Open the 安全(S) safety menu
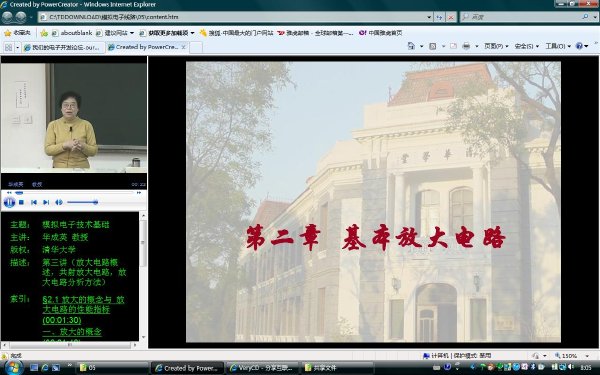The width and height of the screenshot is (600, 375). point(527,46)
